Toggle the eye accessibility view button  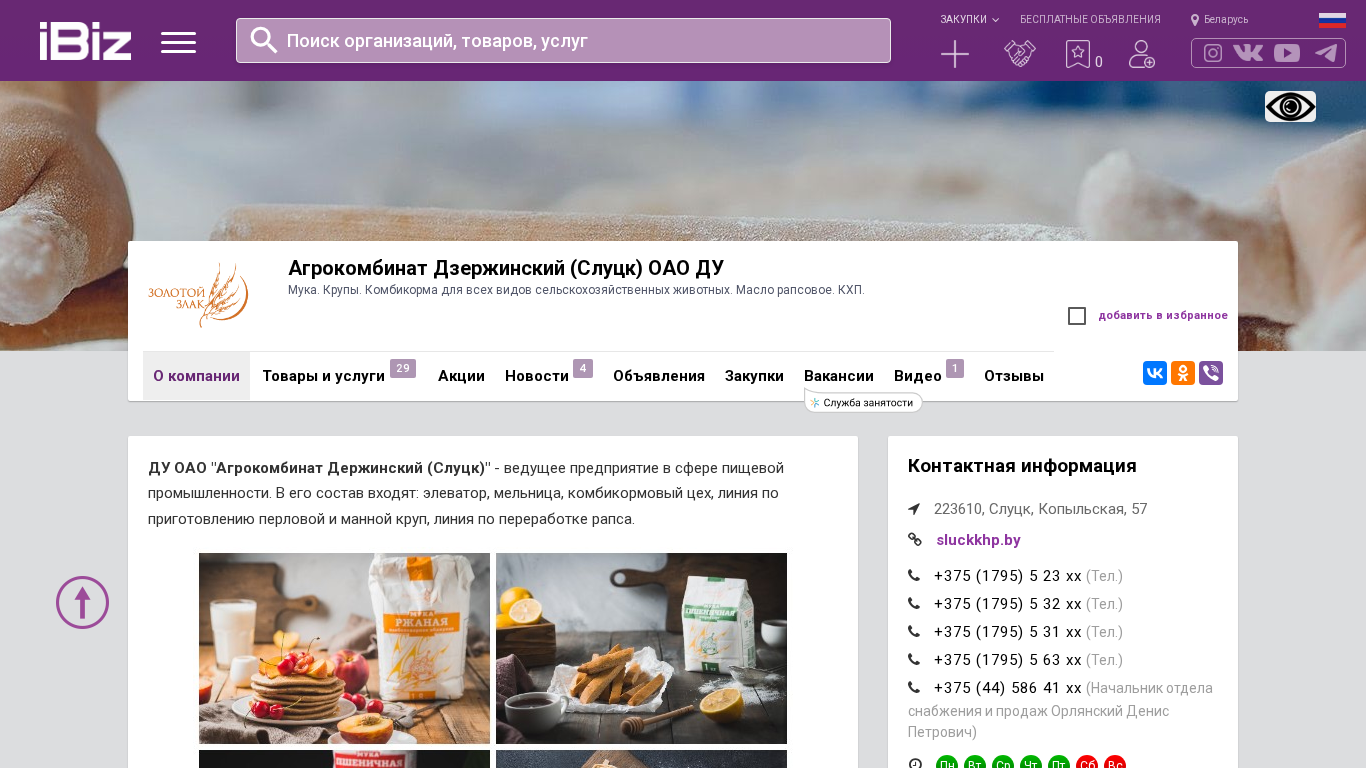tap(1290, 106)
